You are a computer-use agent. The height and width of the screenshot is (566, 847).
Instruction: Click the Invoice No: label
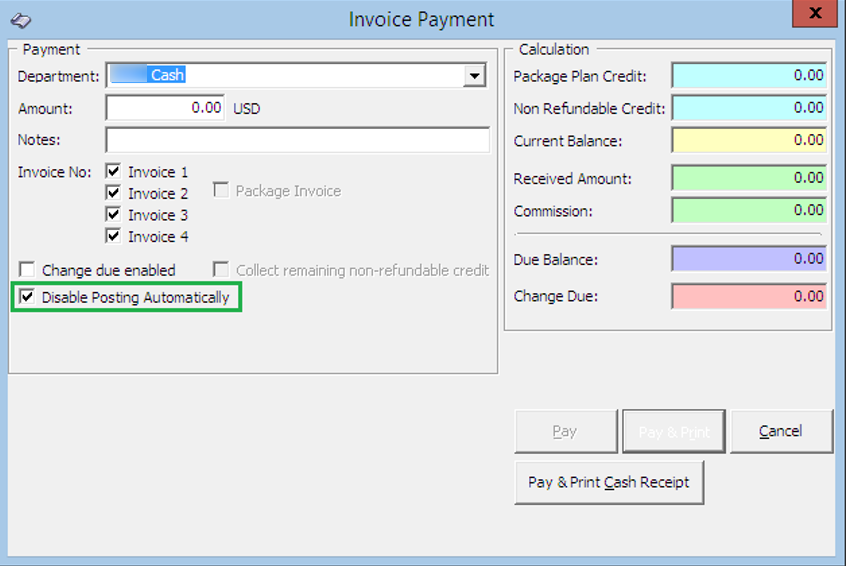pos(54,172)
